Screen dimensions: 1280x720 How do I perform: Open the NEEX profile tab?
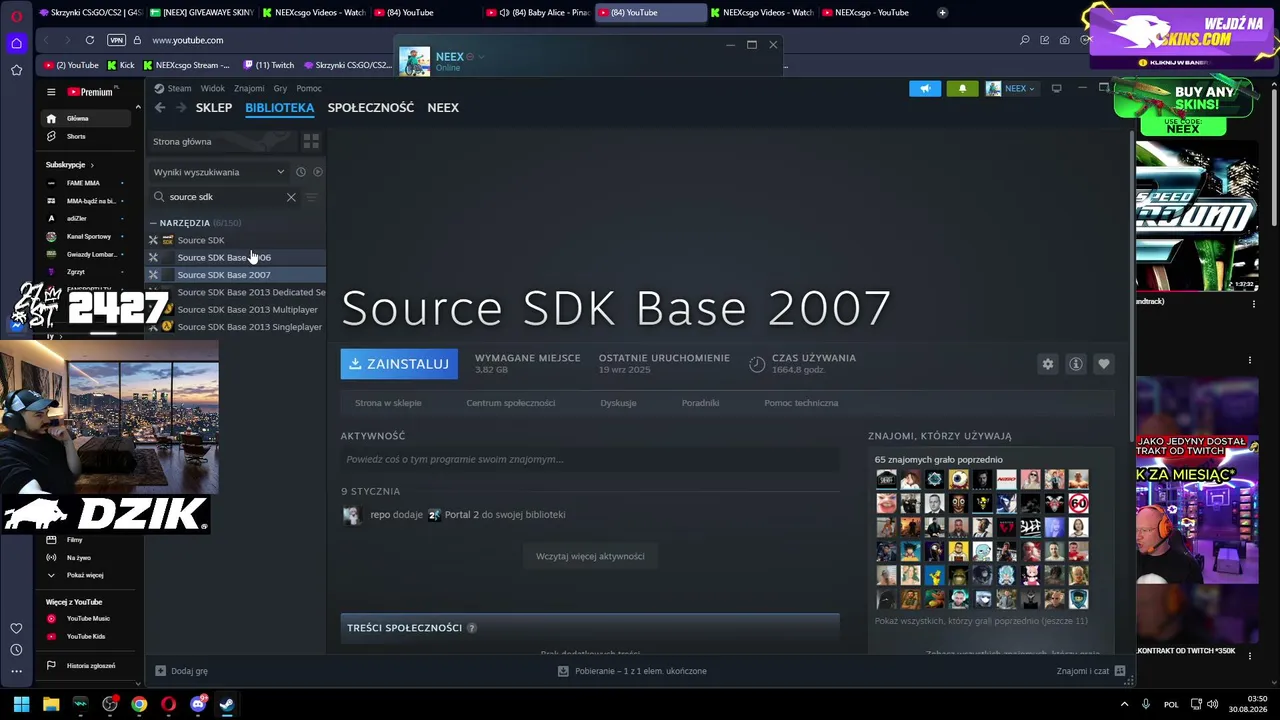(443, 108)
